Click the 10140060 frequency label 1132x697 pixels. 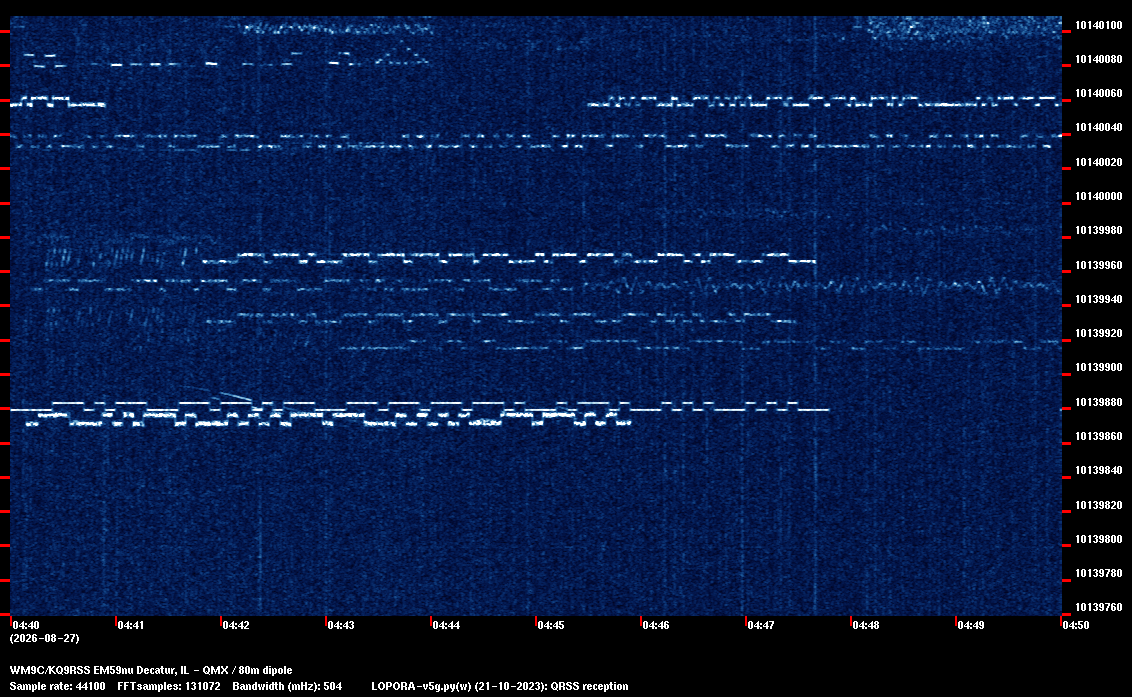[x=1099, y=93]
